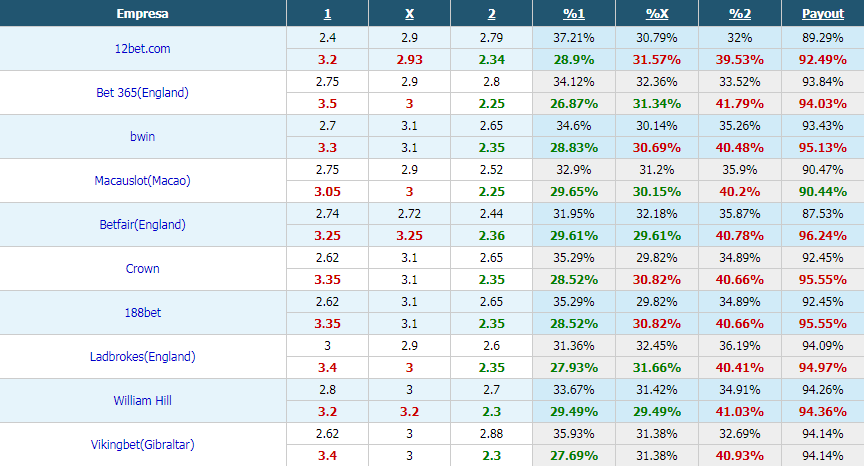Click Vikingbet opening away odds 2.88
Viewport: 864px width, 466px height.
pyautogui.click(x=492, y=434)
